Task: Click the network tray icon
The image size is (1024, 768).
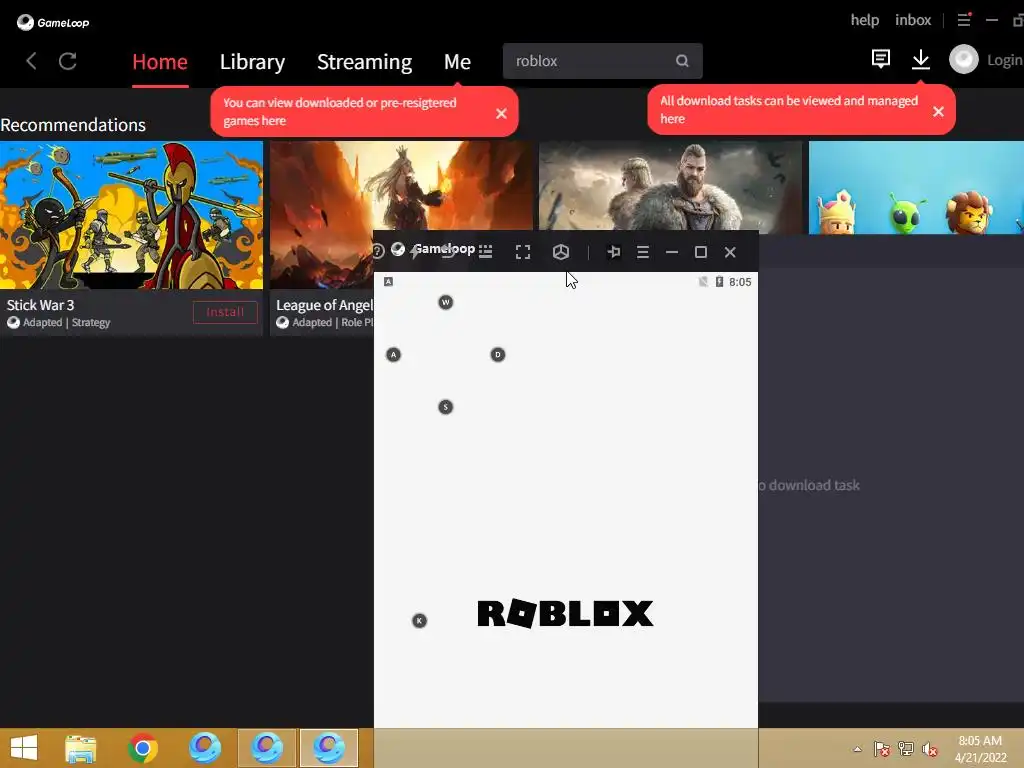Action: click(x=906, y=749)
